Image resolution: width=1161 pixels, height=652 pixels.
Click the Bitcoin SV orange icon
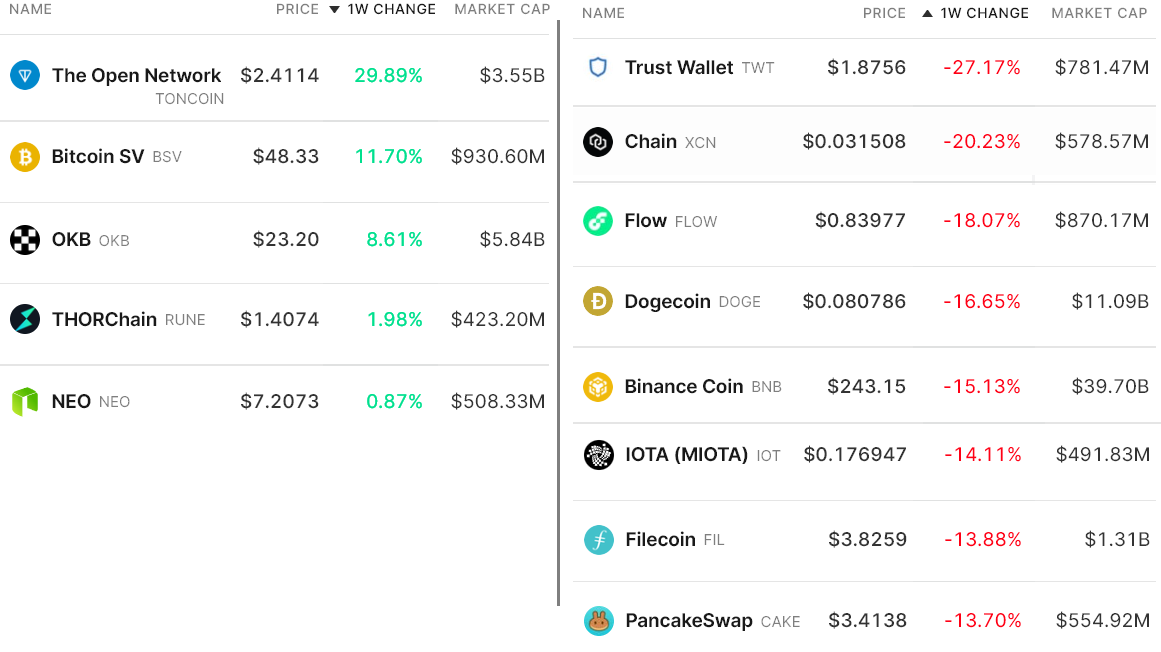click(x=25, y=157)
